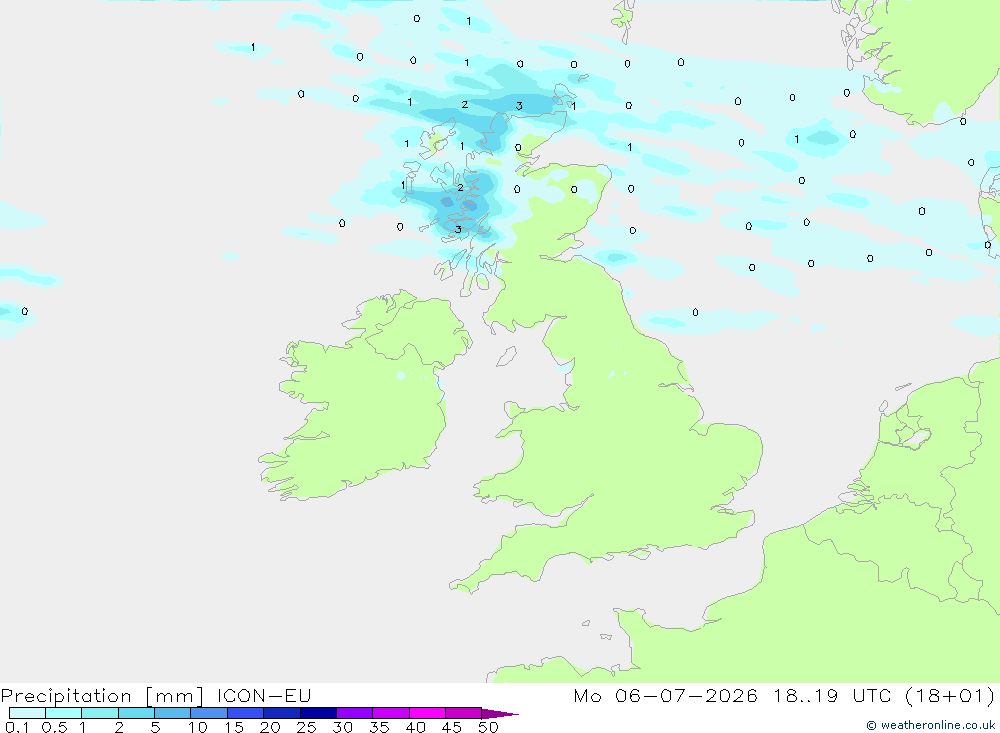Select the 2 to 5 mm legend swatch
Screen dimensions: 1000x733
(136, 713)
